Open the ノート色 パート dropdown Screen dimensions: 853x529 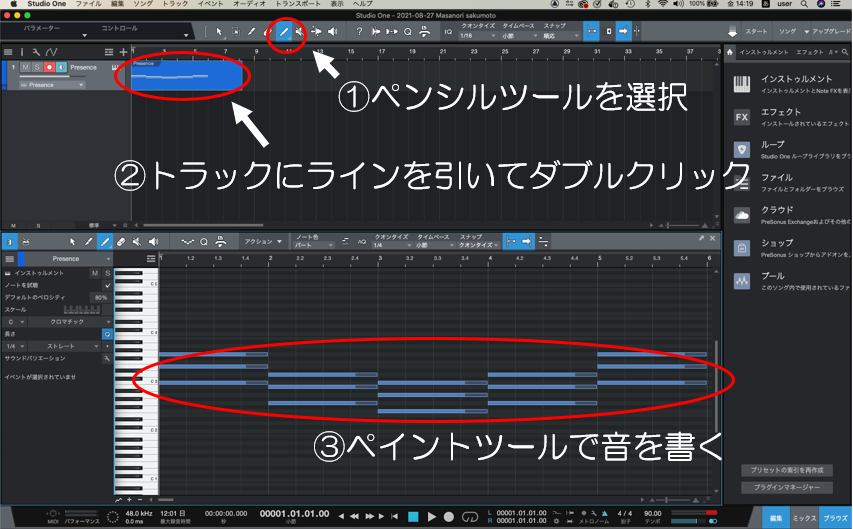coord(314,245)
